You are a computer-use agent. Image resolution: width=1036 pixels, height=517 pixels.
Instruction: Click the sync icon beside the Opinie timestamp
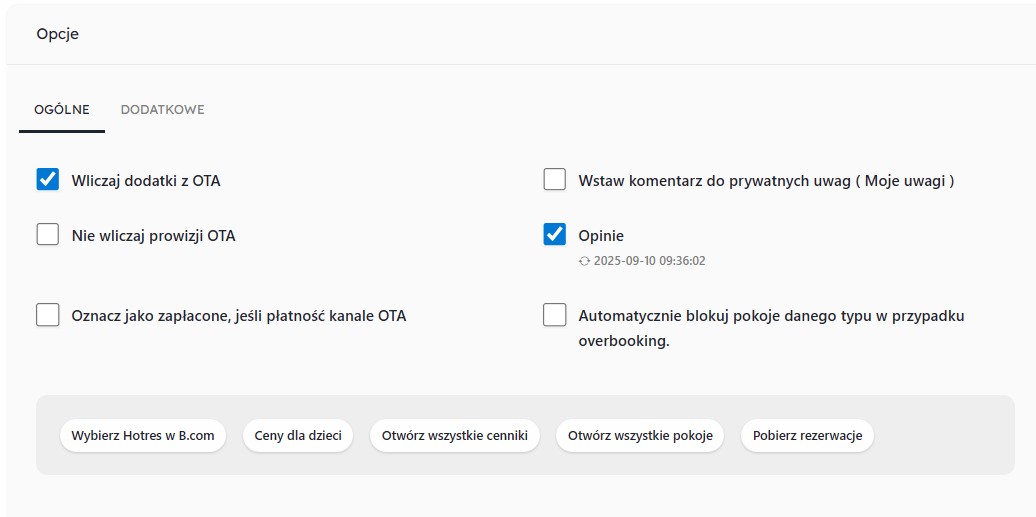[x=585, y=261]
